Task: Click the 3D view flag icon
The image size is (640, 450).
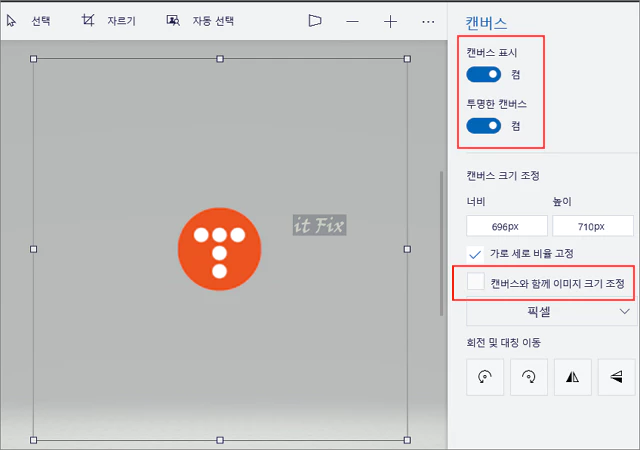Action: coord(315,21)
